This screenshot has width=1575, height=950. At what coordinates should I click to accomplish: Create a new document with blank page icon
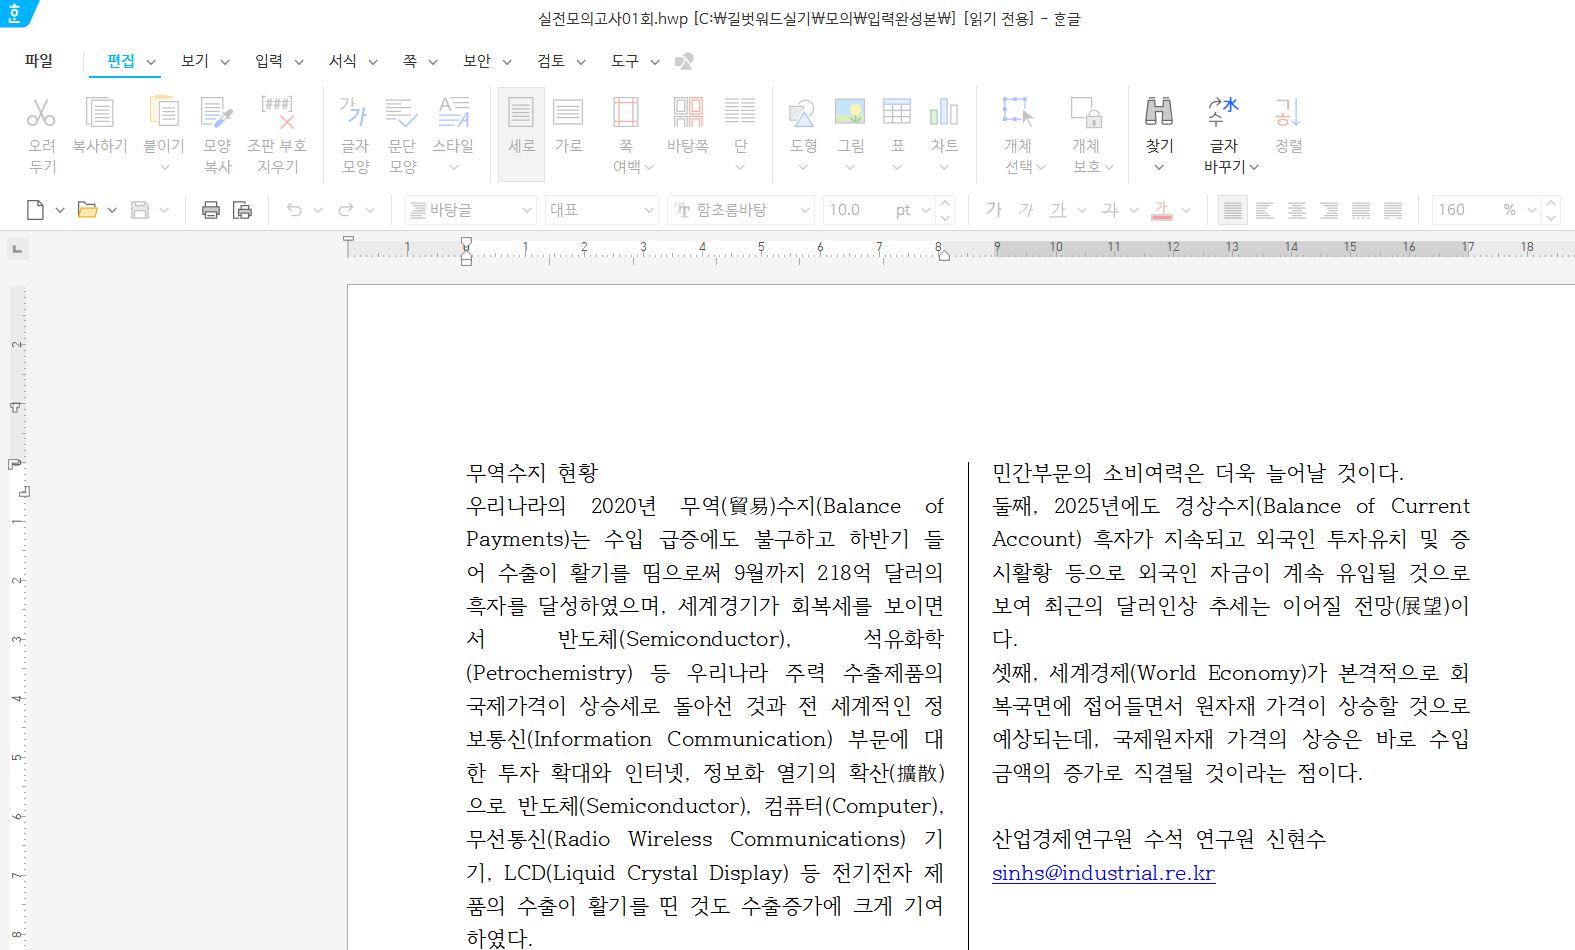[x=35, y=210]
